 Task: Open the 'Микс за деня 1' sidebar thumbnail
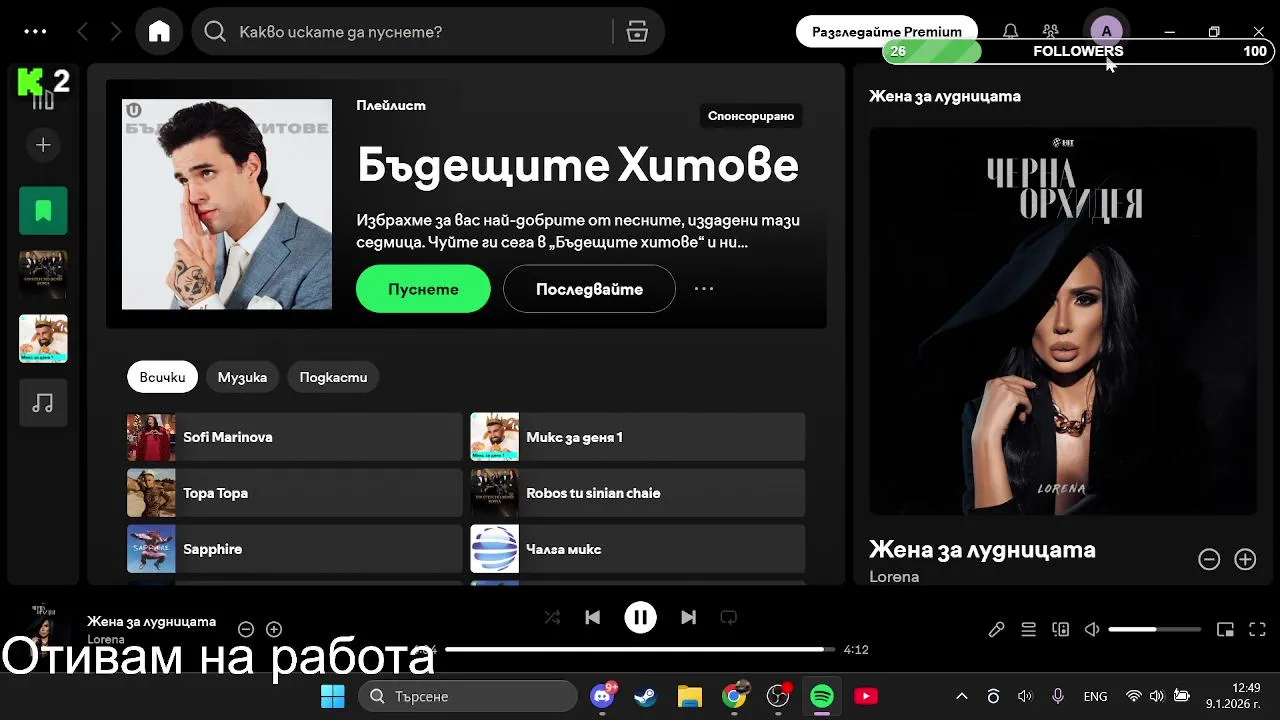click(x=43, y=339)
